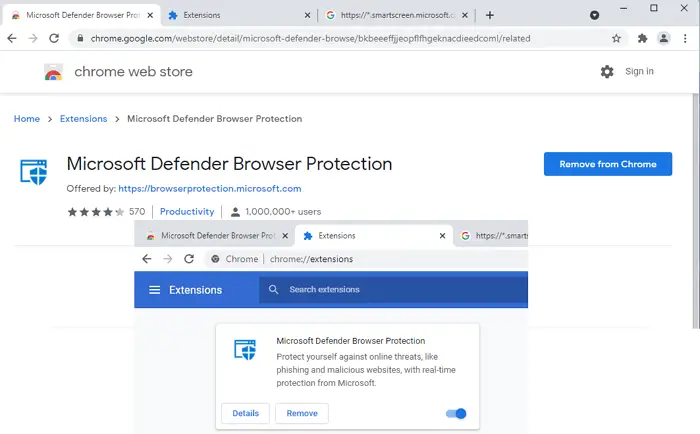
Task: Bookmark this page with the star icon
Action: [x=616, y=38]
